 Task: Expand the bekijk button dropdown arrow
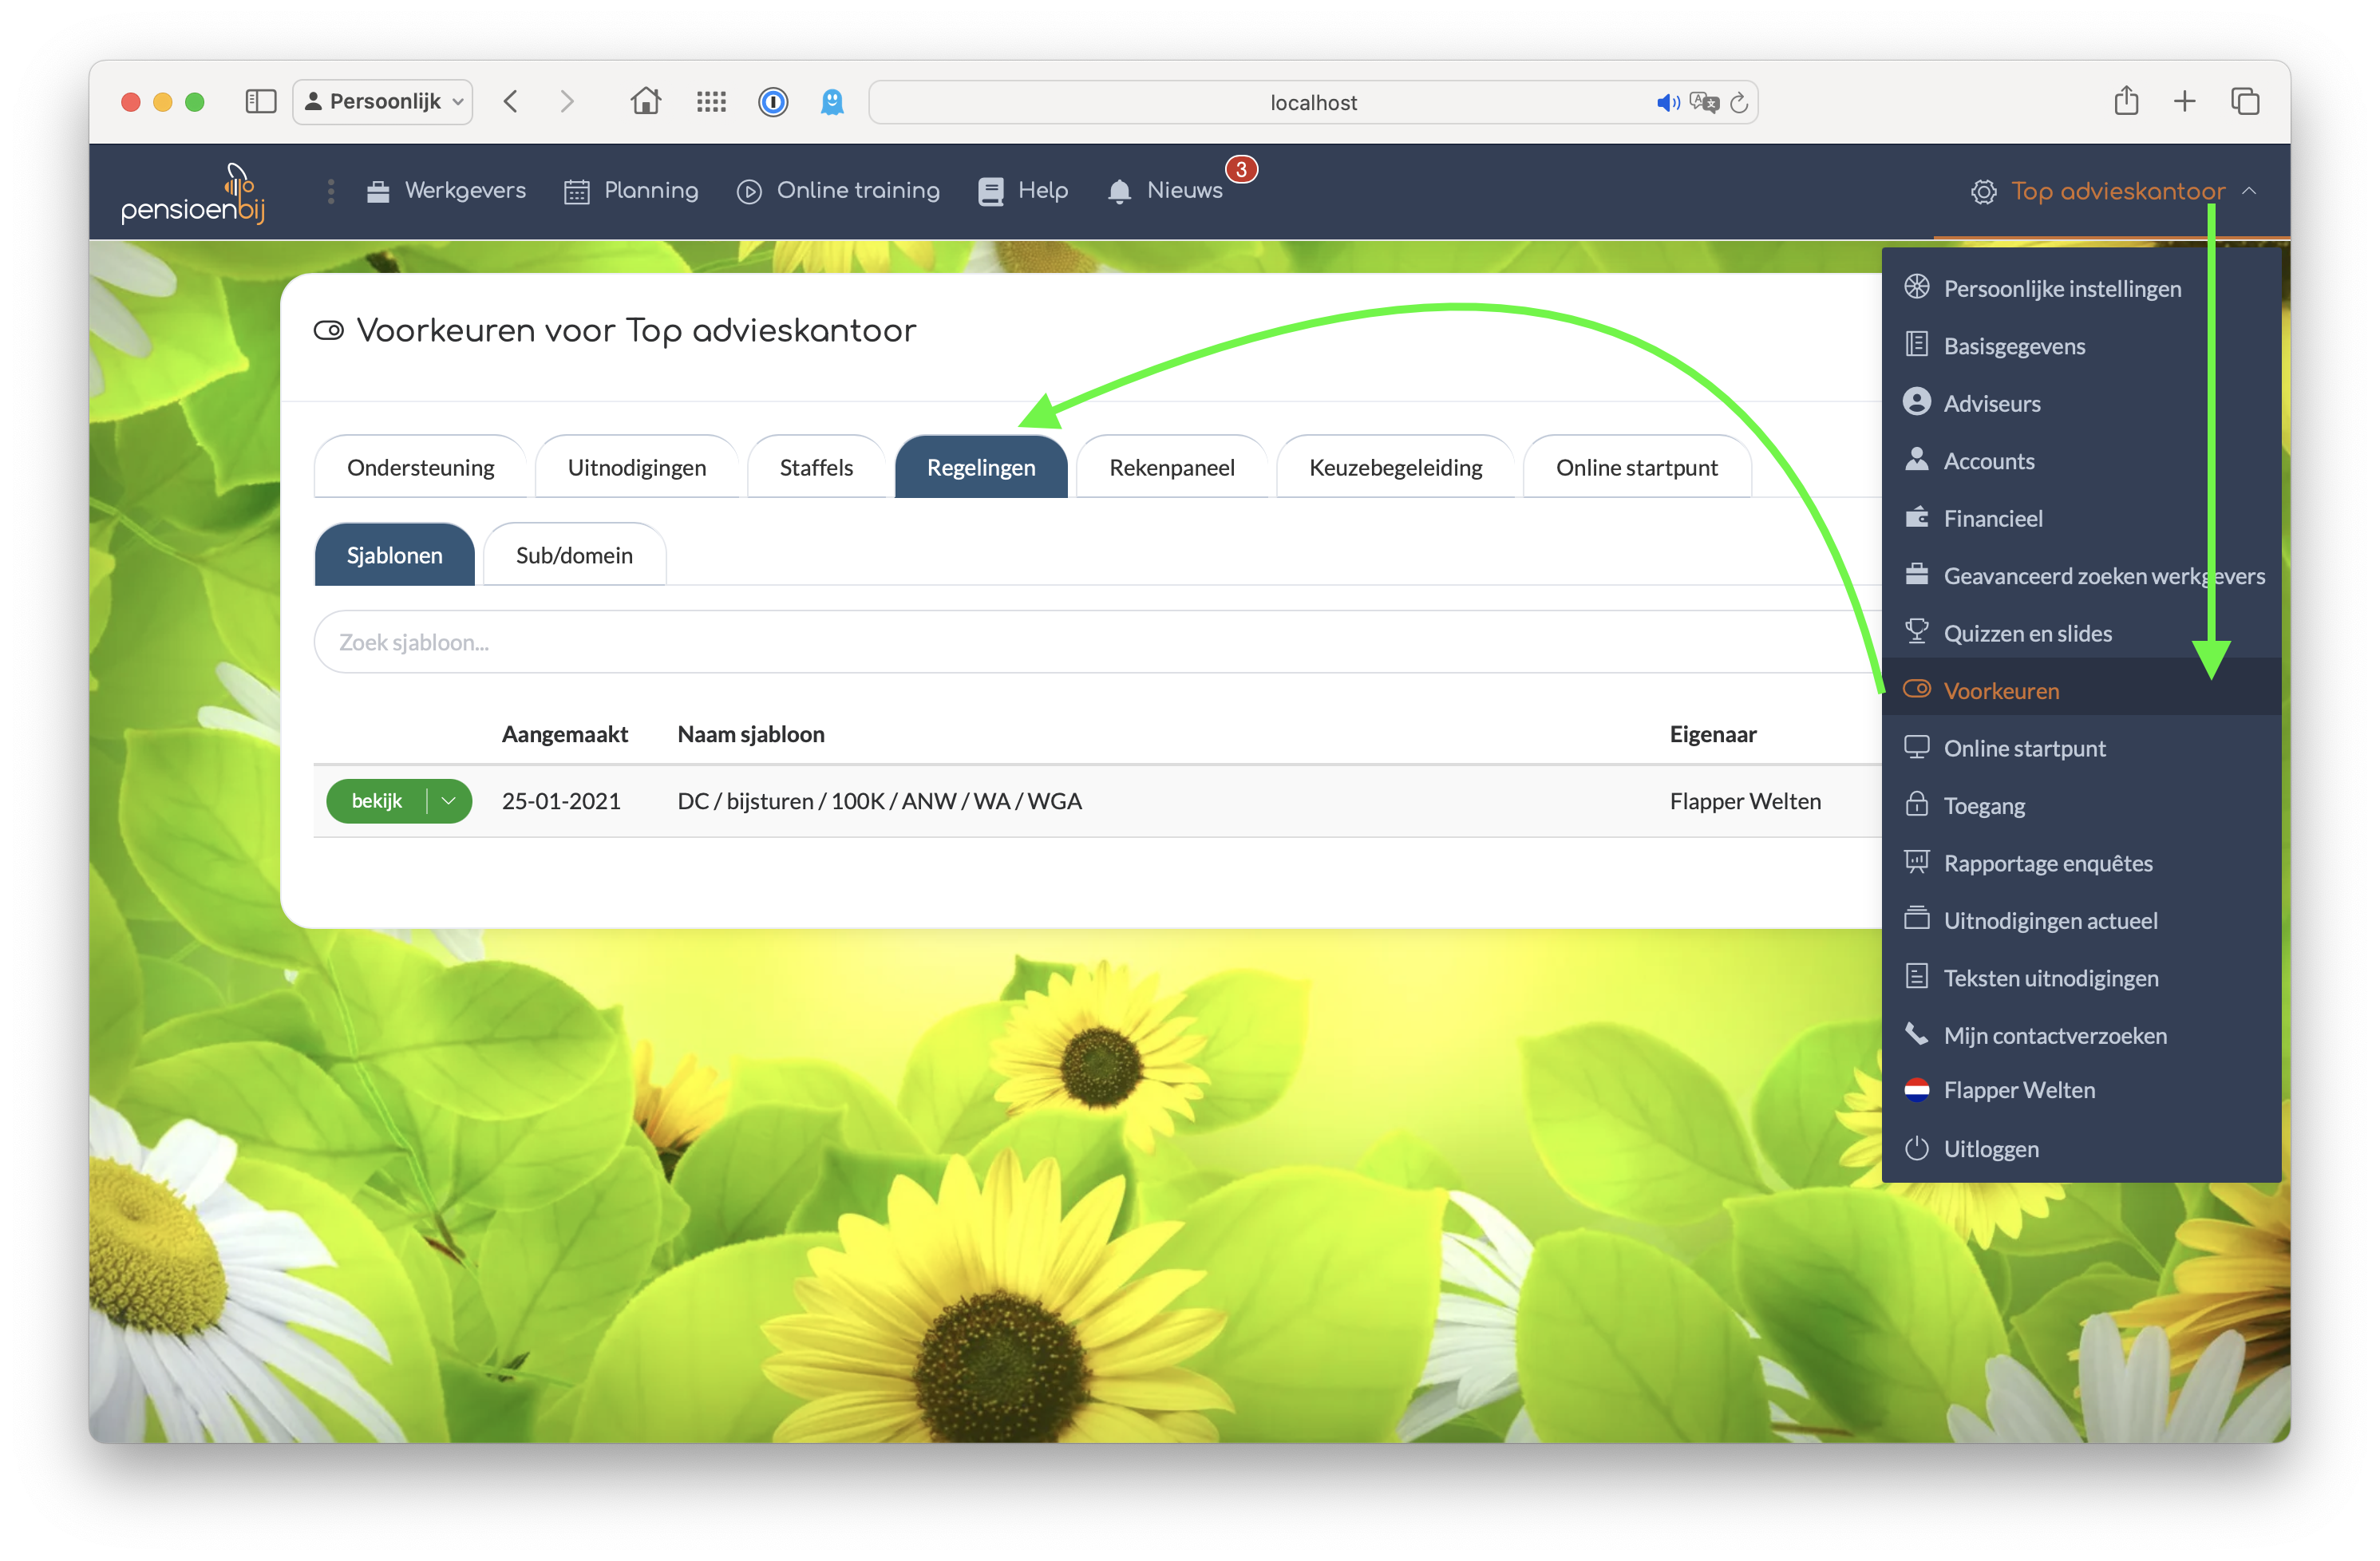click(449, 801)
